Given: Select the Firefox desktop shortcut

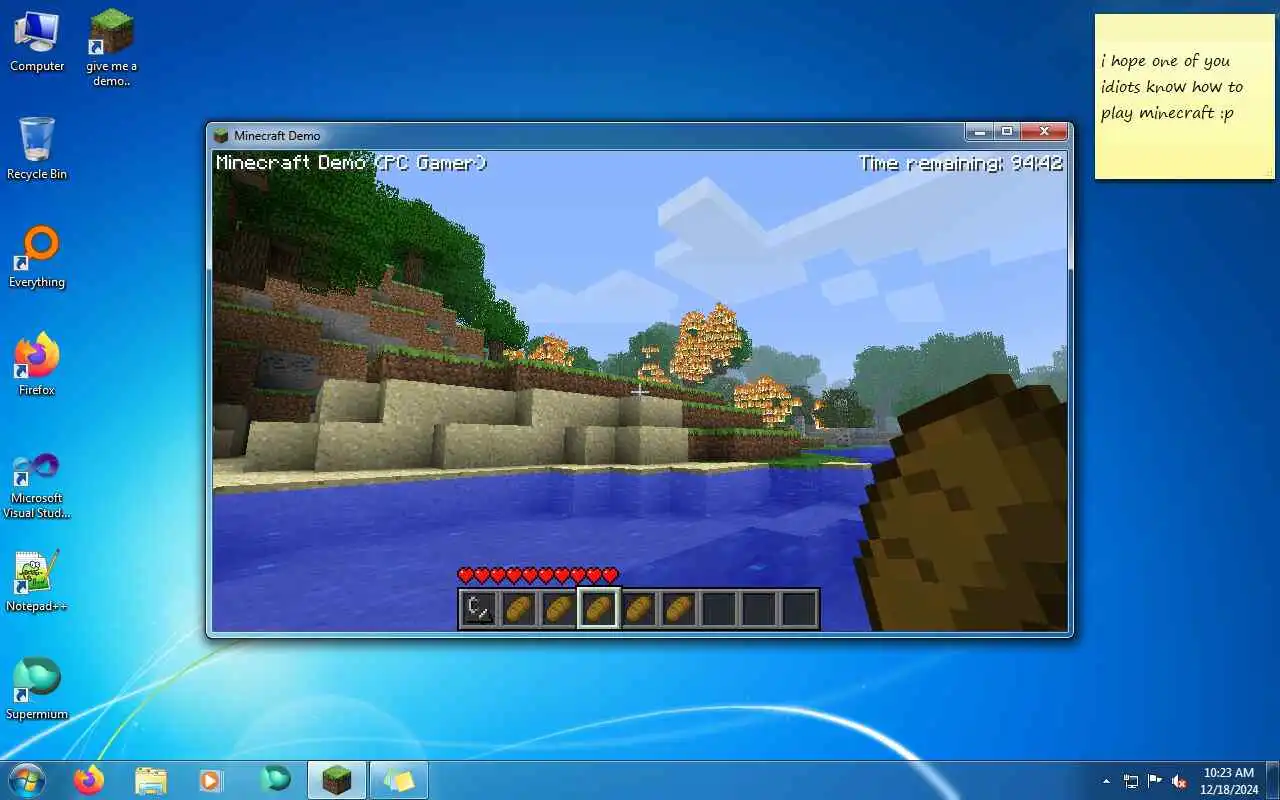Looking at the screenshot, I should (37, 364).
